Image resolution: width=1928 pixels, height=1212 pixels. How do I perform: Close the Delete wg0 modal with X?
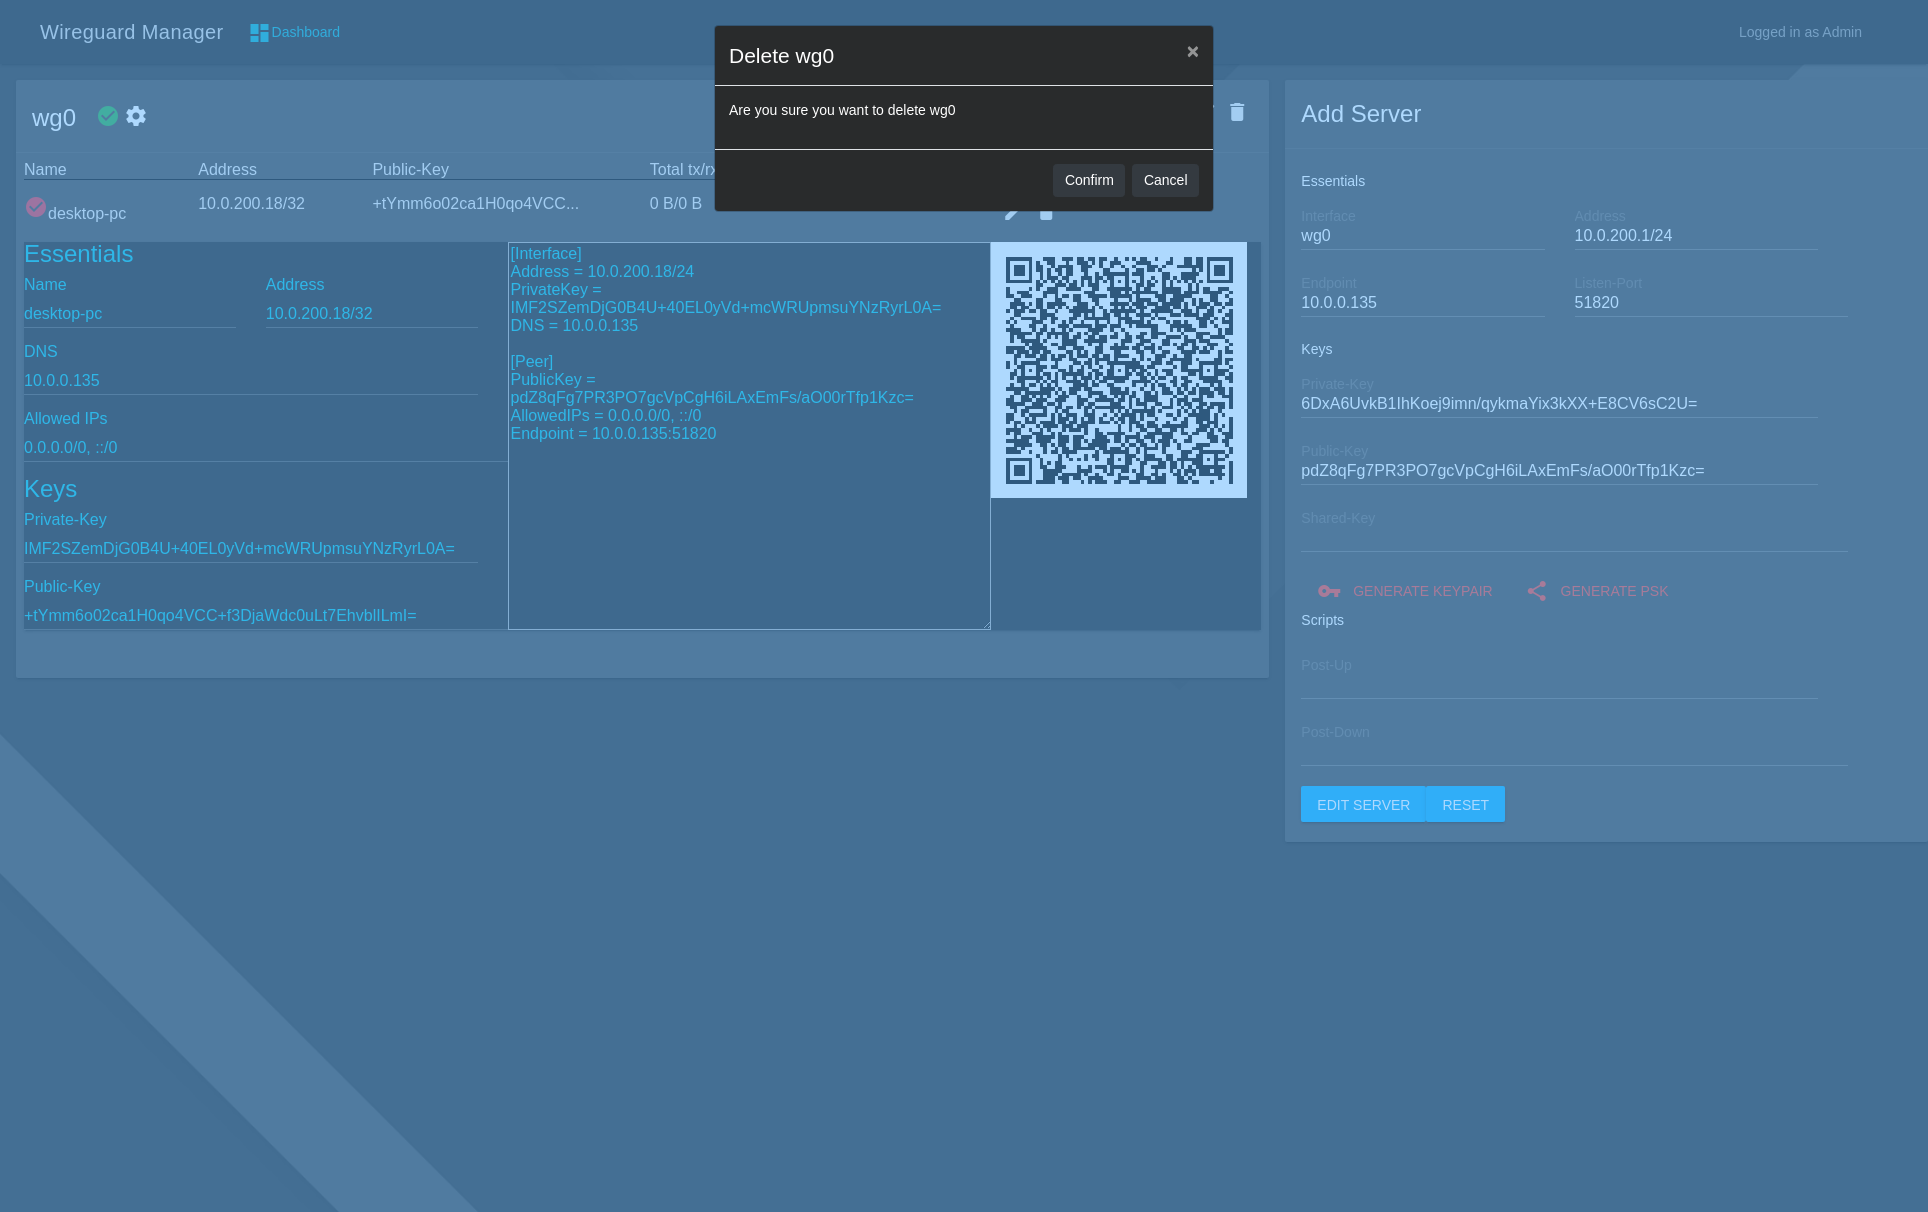pos(1192,52)
